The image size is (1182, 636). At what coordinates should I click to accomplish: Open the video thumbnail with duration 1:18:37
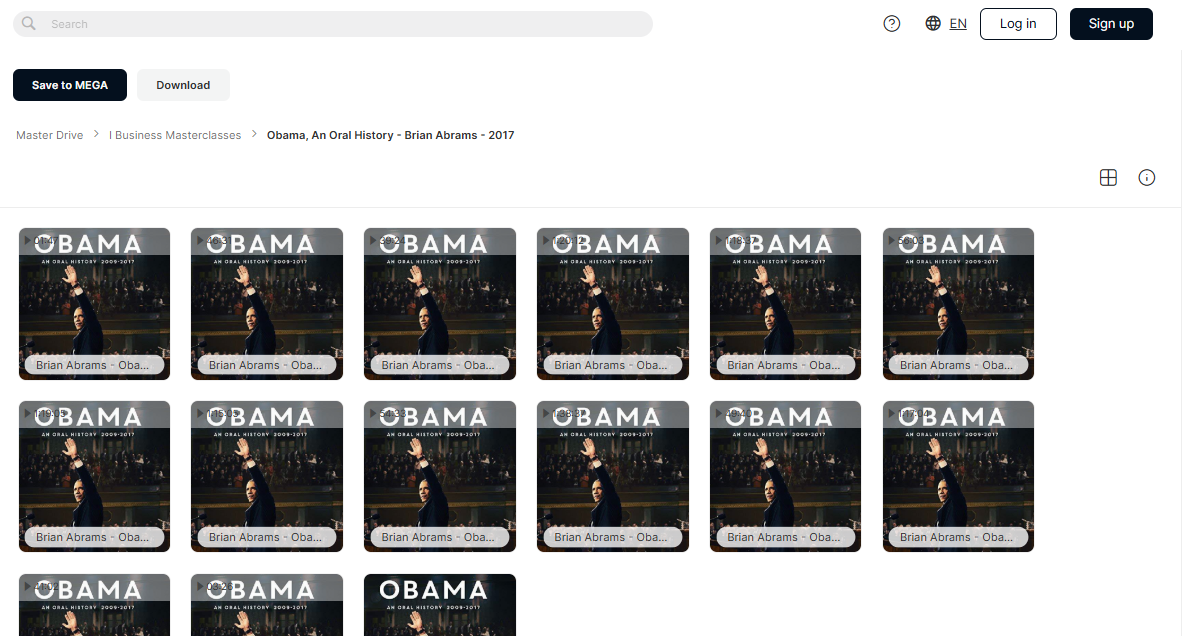point(785,304)
